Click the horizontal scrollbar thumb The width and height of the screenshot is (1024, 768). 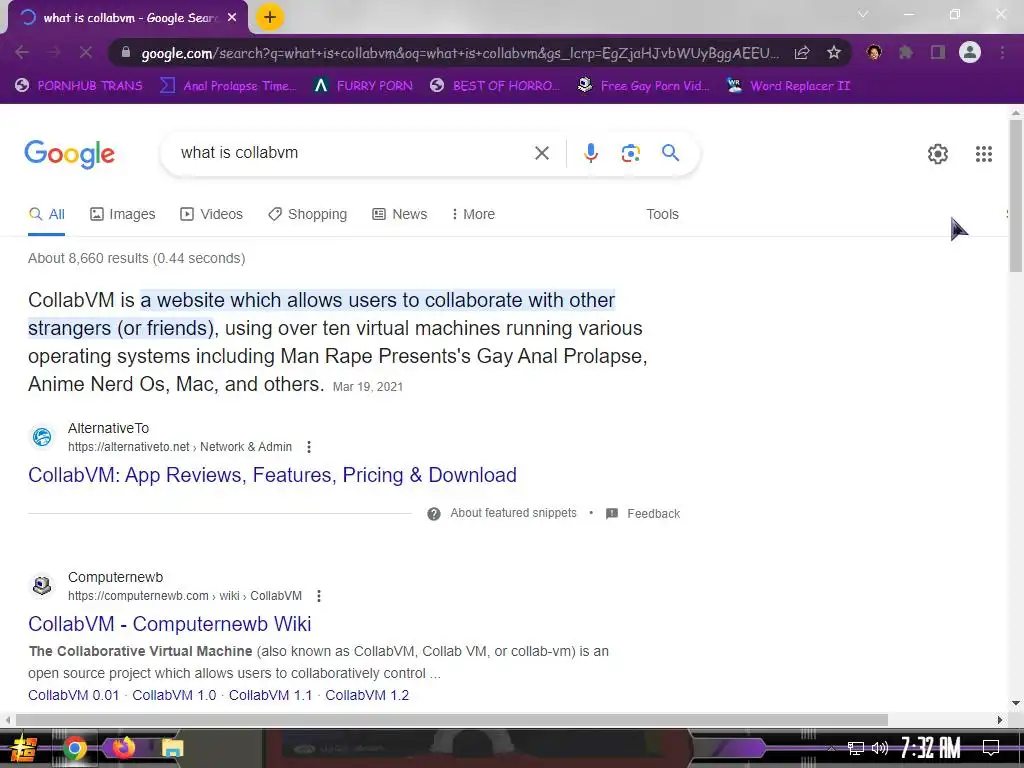tap(451, 720)
